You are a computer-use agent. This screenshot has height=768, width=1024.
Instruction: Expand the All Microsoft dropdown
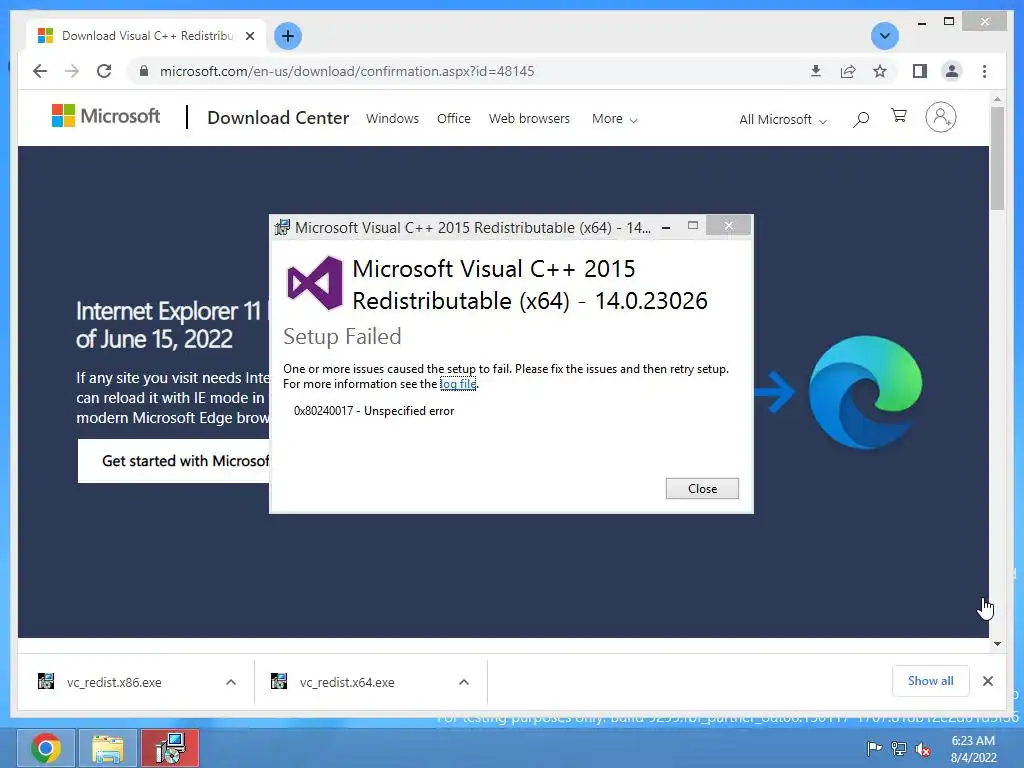782,120
